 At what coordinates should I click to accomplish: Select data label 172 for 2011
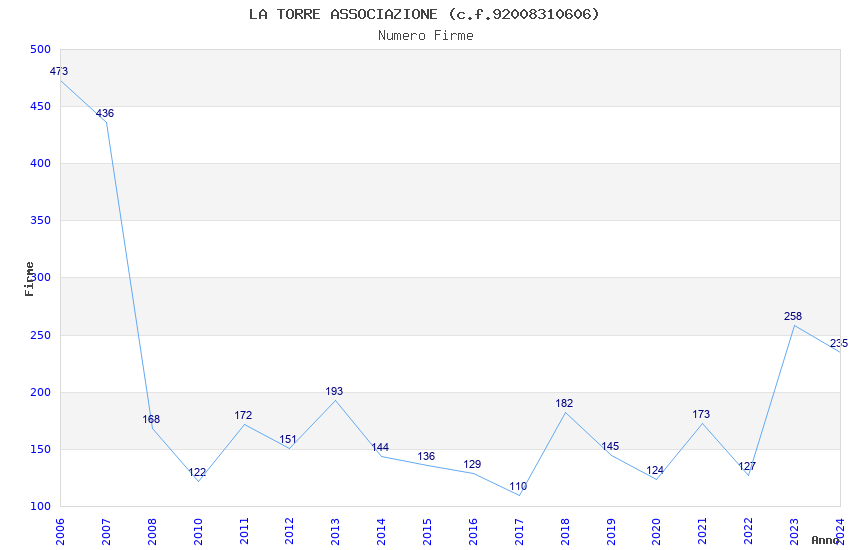(243, 415)
